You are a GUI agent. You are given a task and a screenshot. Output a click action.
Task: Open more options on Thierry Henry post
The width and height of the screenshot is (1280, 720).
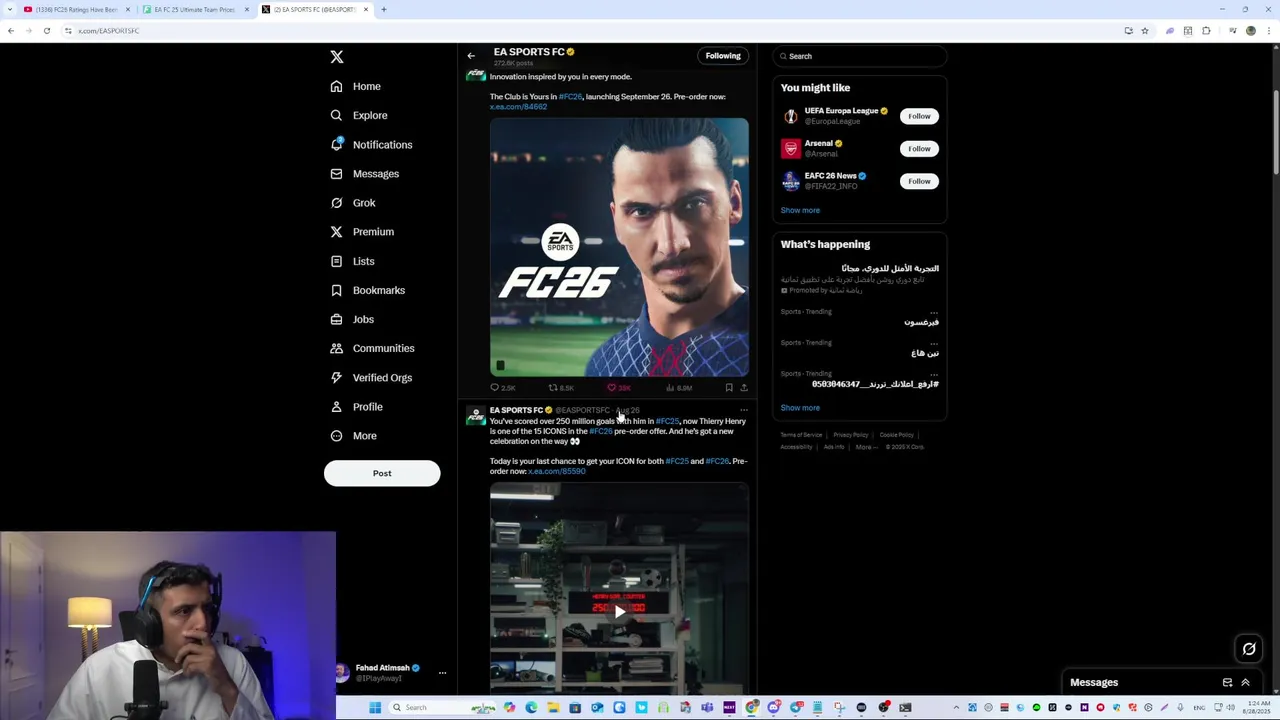pyautogui.click(x=744, y=410)
